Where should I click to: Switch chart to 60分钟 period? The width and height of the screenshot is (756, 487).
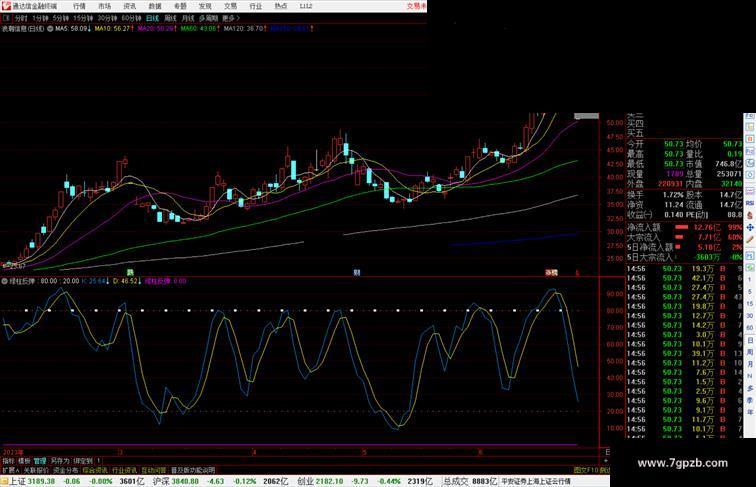click(131, 18)
